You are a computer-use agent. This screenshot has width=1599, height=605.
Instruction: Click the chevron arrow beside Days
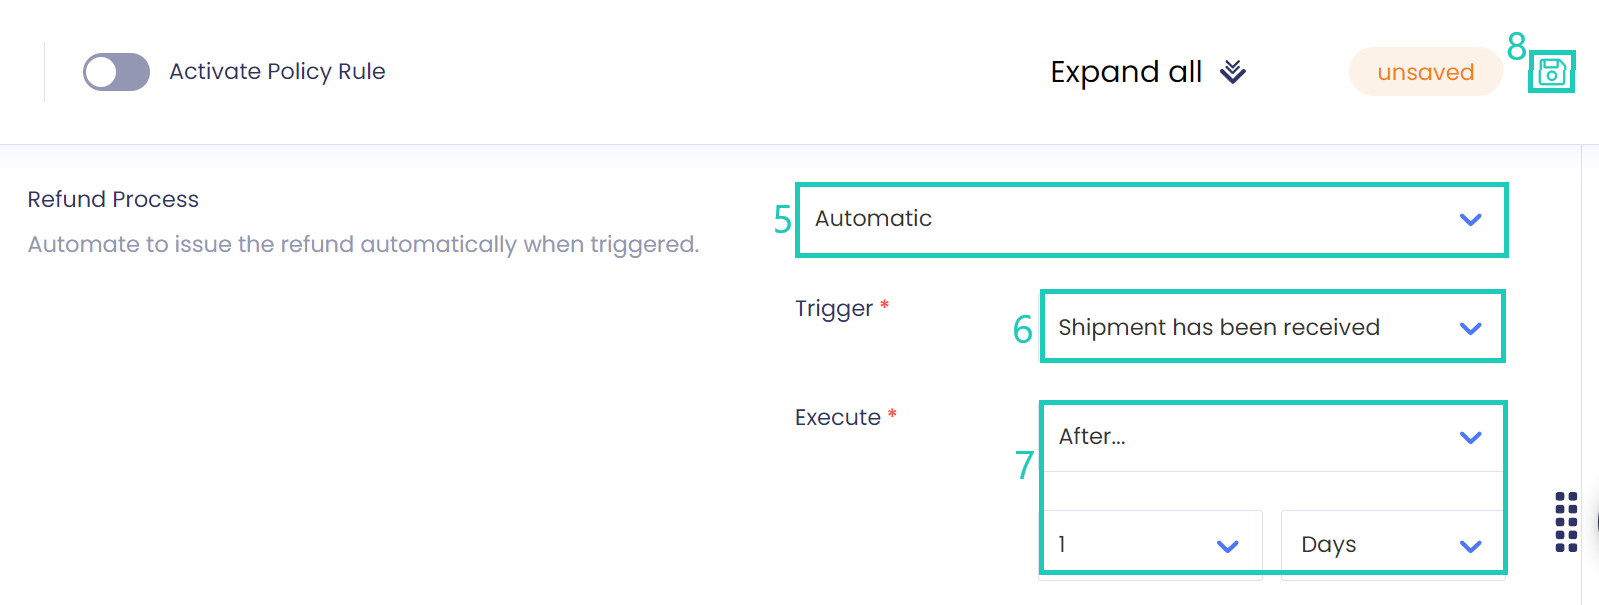[1470, 546]
